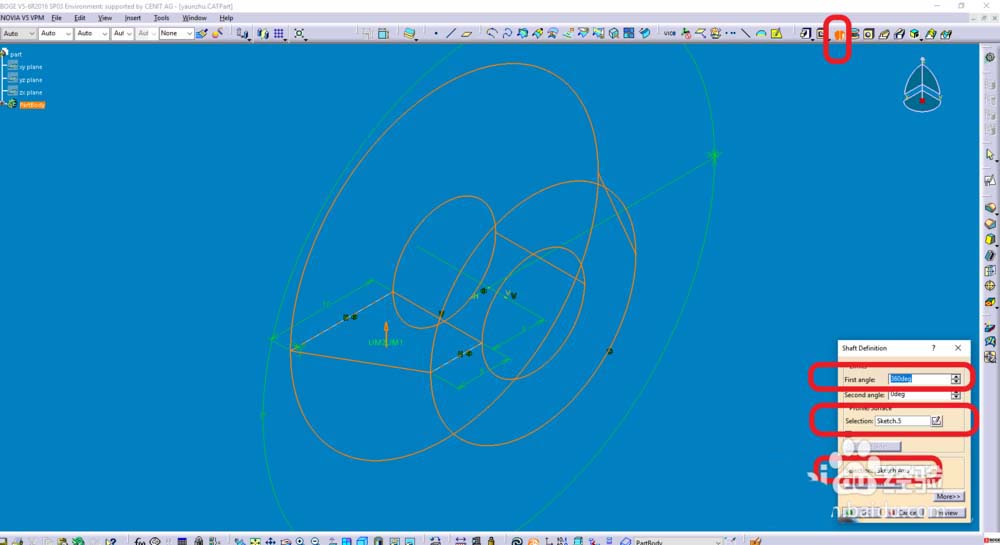Image resolution: width=1000 pixels, height=545 pixels.
Task: Open the Insert menu
Action: [133, 18]
